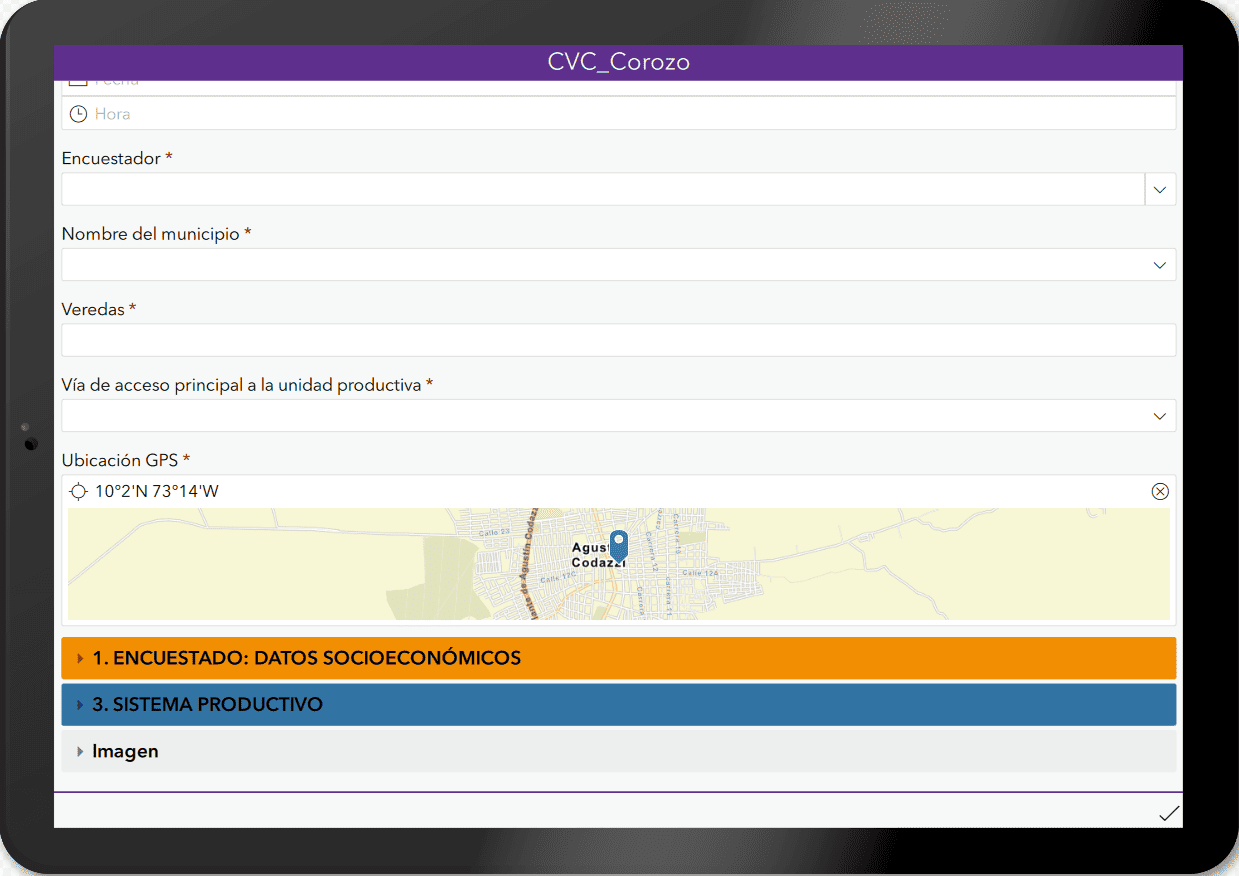Click the GPS coordinates 10°2'N 73°14'W
The height and width of the screenshot is (876, 1239).
[x=156, y=491]
